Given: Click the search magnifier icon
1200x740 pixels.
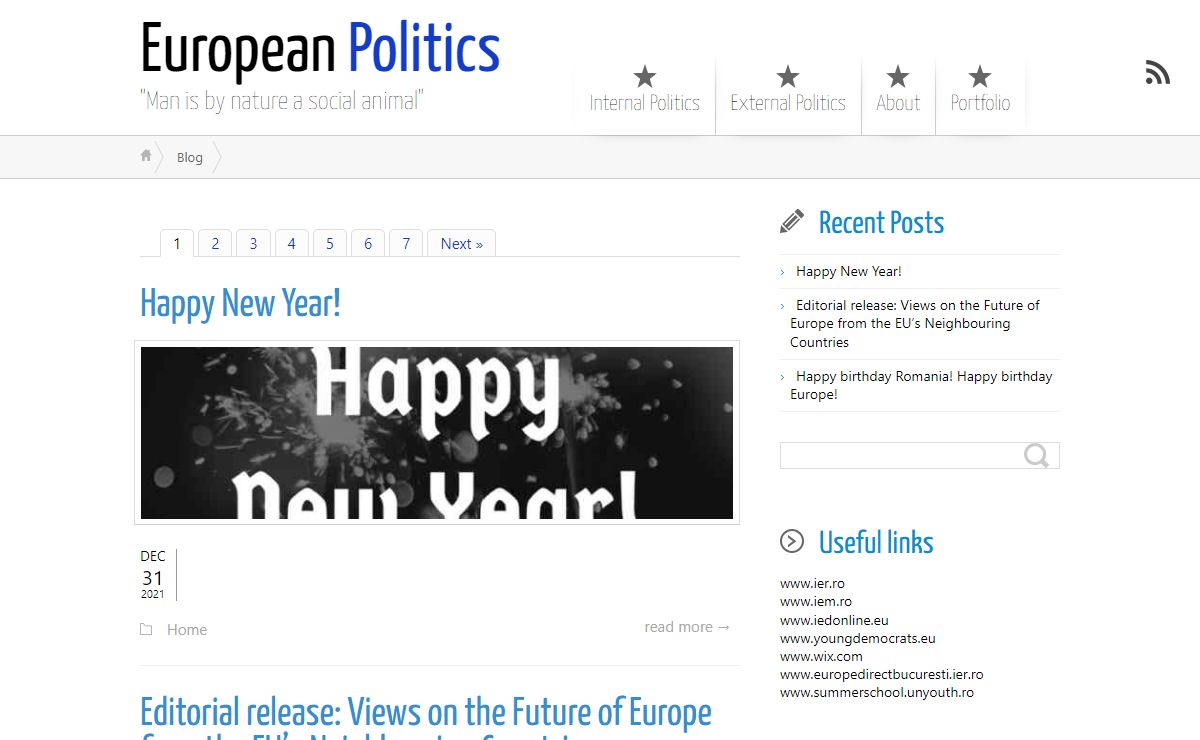Looking at the screenshot, I should pos(1036,456).
